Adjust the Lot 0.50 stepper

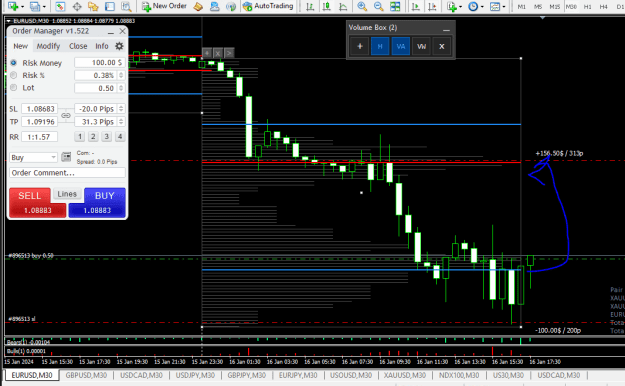121,88
